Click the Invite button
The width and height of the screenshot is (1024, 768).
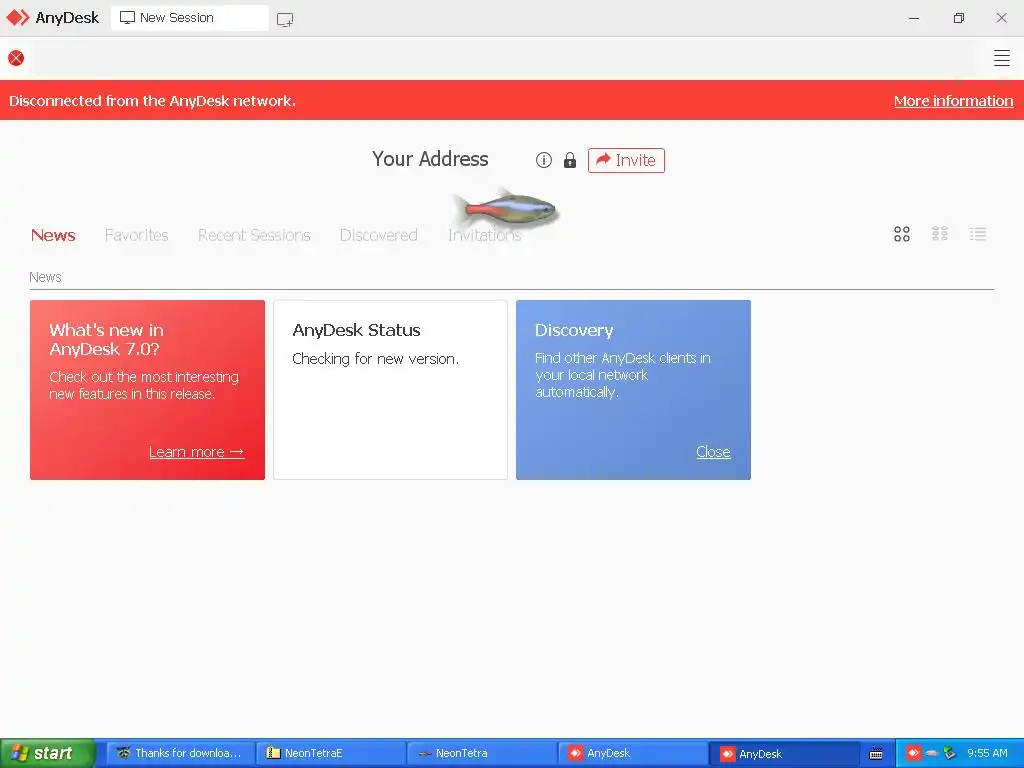[626, 160]
